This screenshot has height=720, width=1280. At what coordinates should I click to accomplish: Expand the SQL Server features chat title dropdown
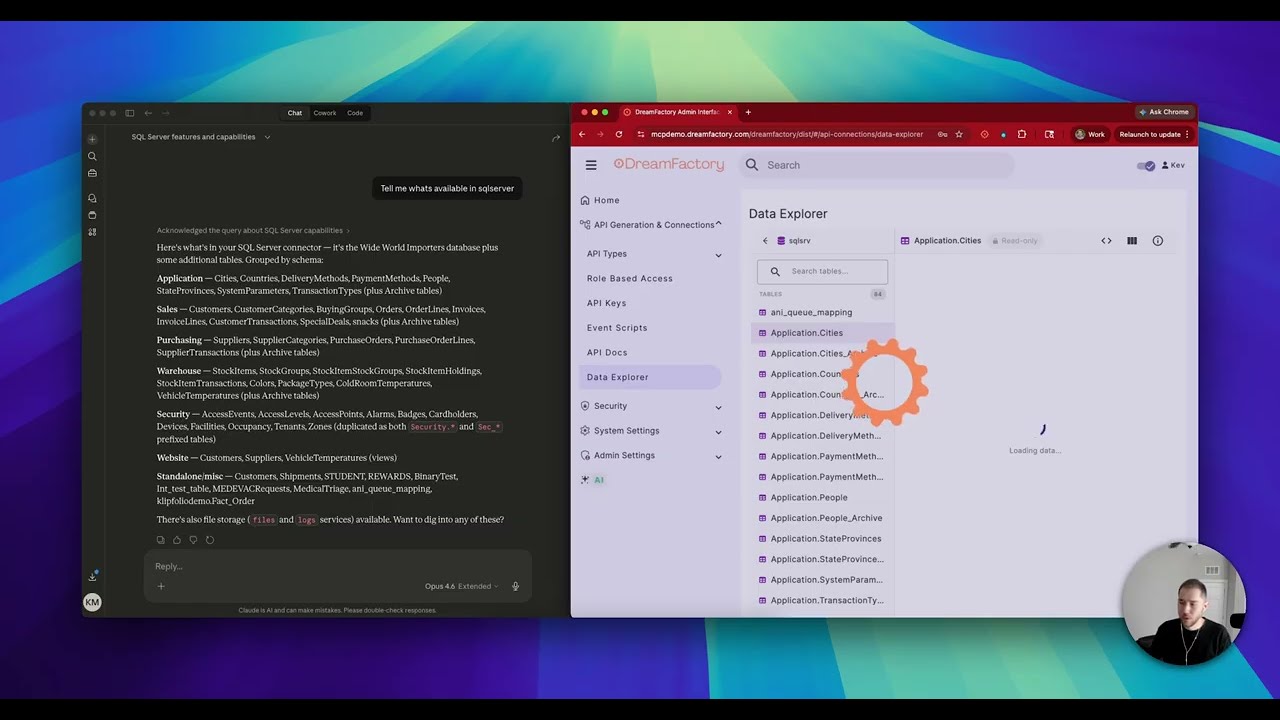click(267, 137)
